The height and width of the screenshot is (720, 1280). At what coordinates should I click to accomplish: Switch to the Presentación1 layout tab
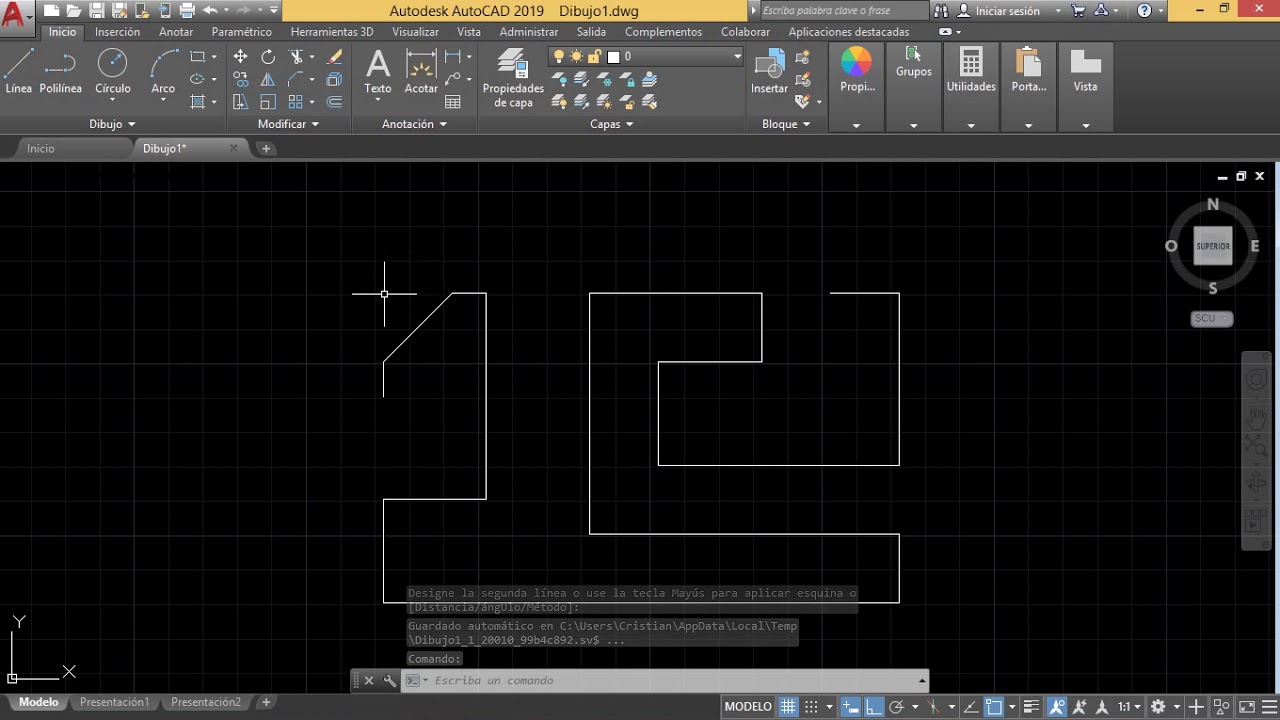114,702
